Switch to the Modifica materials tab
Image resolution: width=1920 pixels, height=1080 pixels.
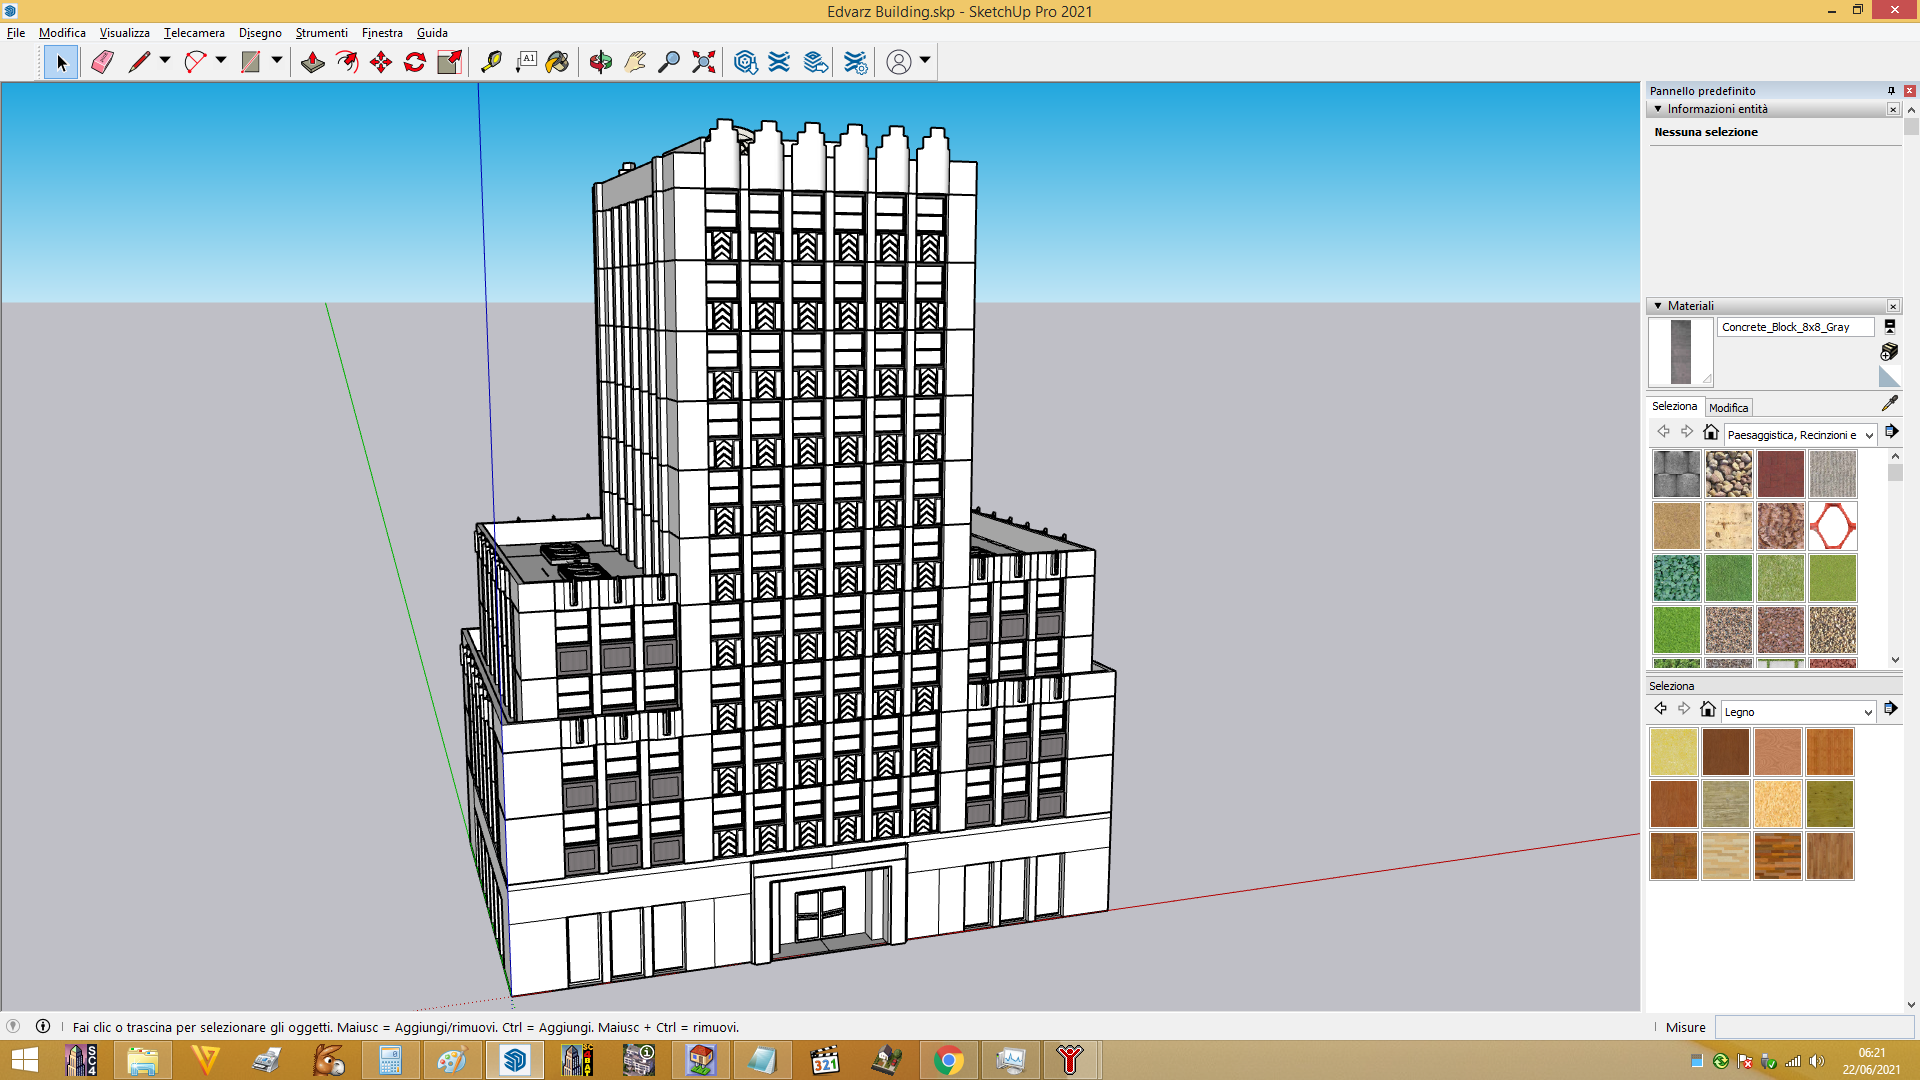tap(1728, 407)
